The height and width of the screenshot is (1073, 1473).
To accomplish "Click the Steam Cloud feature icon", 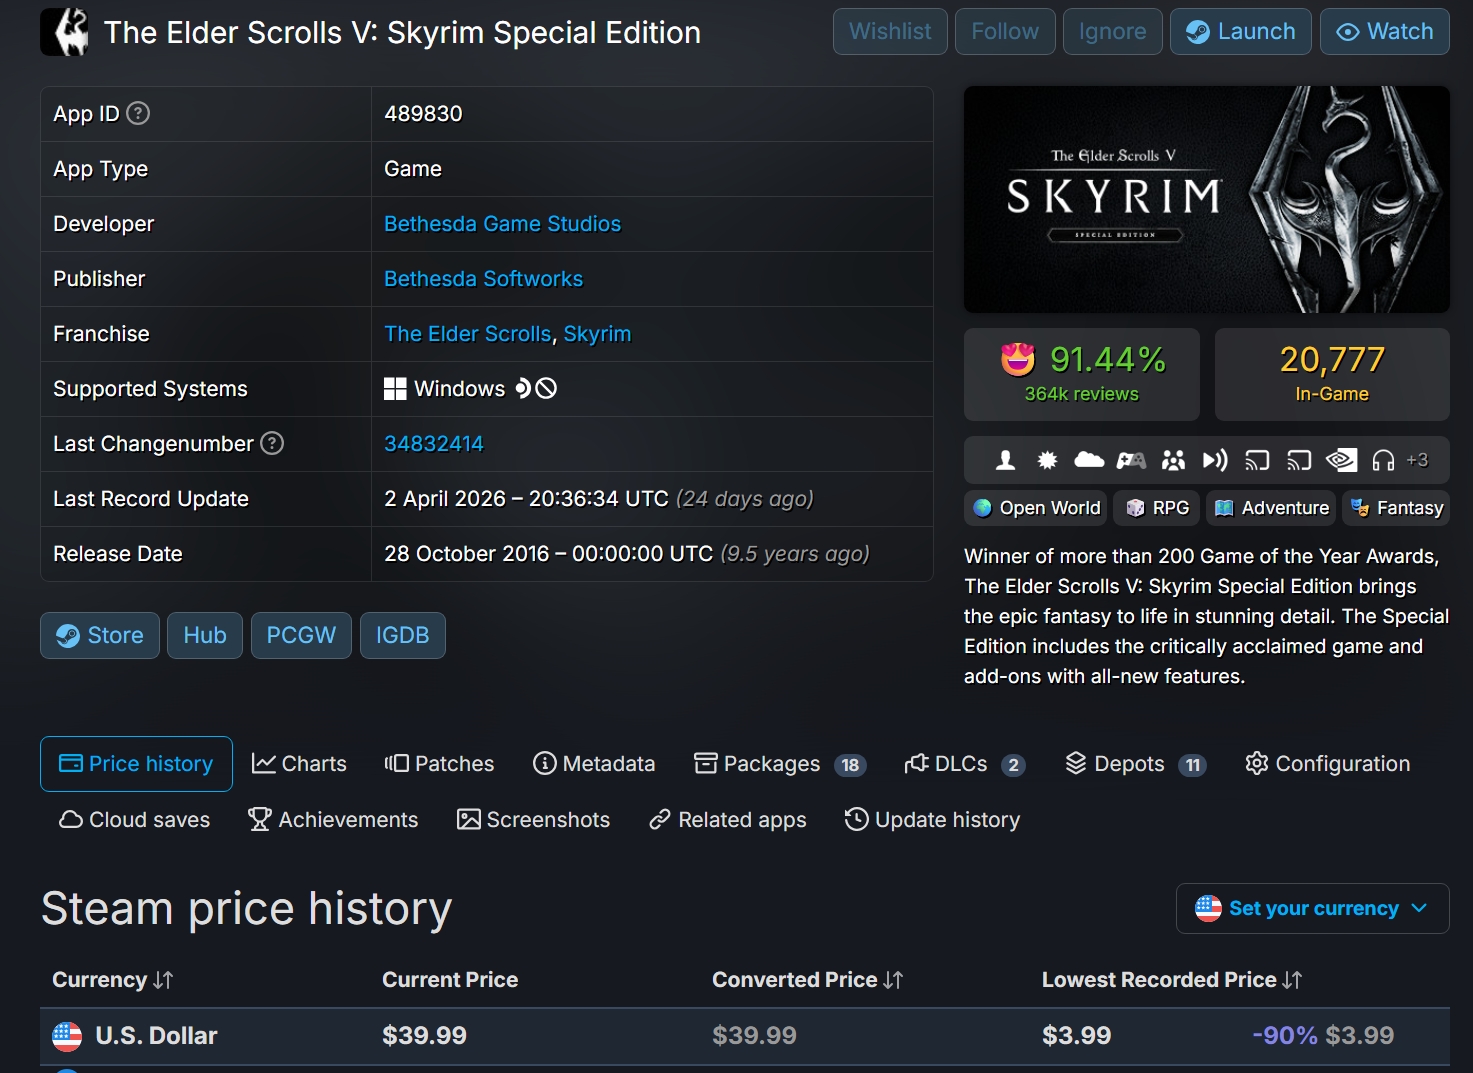I will pyautogui.click(x=1089, y=460).
